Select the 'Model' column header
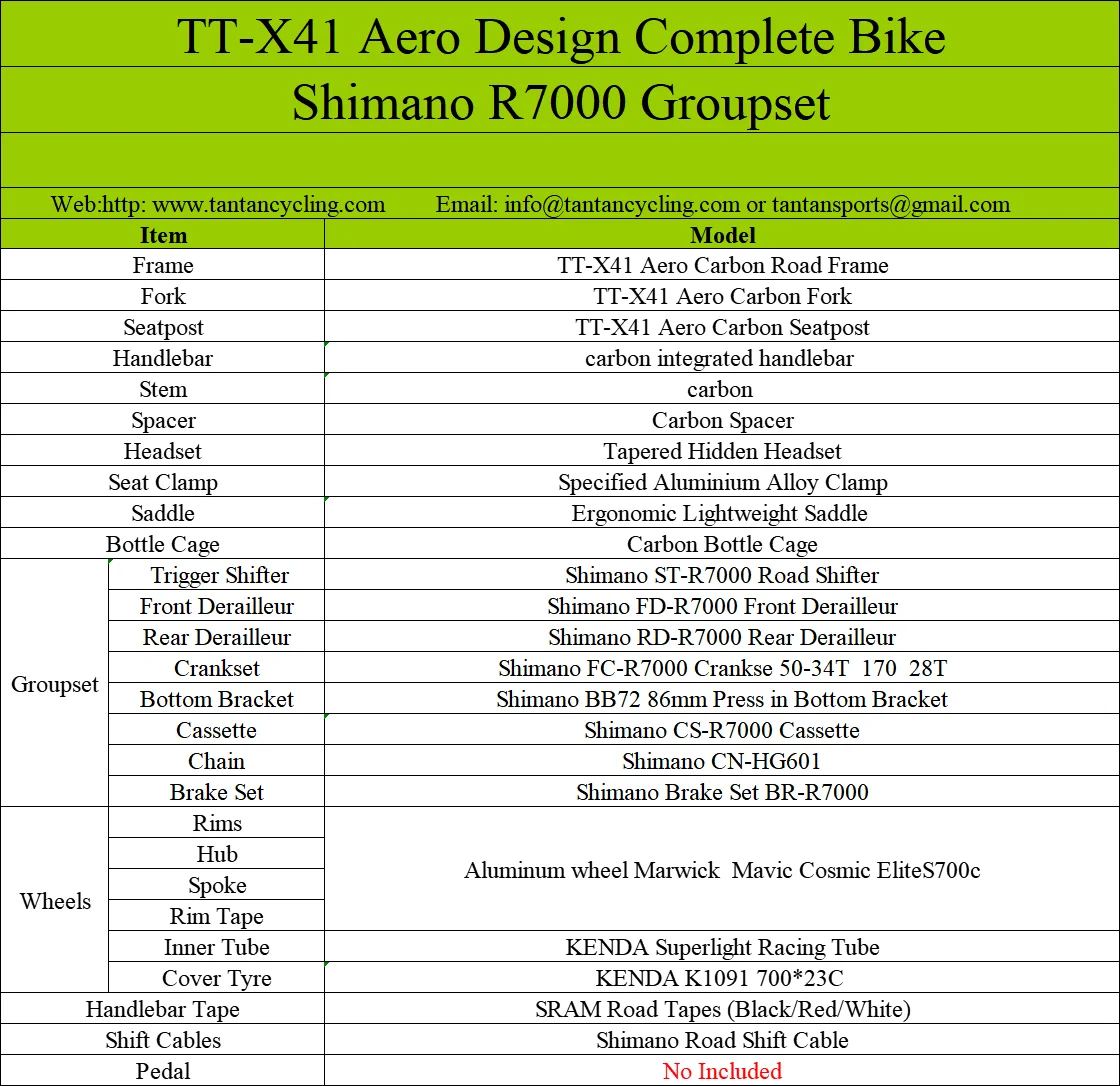 coord(722,234)
